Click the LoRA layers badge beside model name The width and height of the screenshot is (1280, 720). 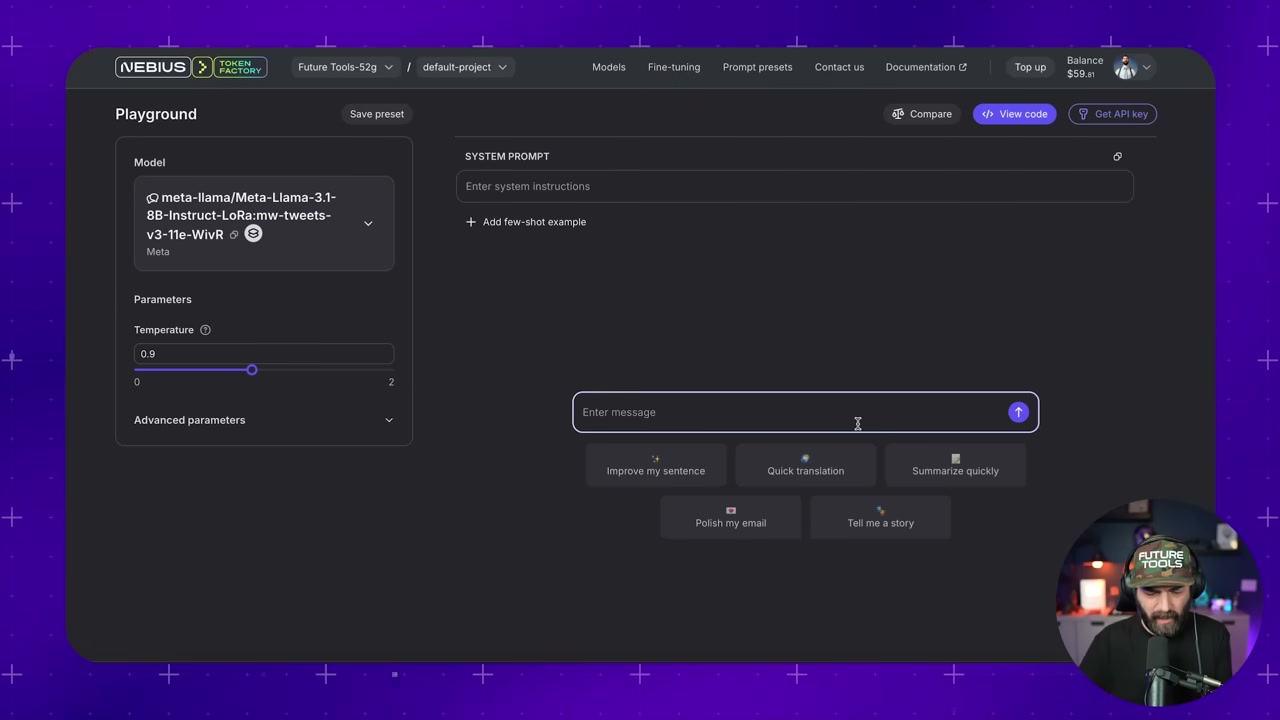click(x=253, y=234)
